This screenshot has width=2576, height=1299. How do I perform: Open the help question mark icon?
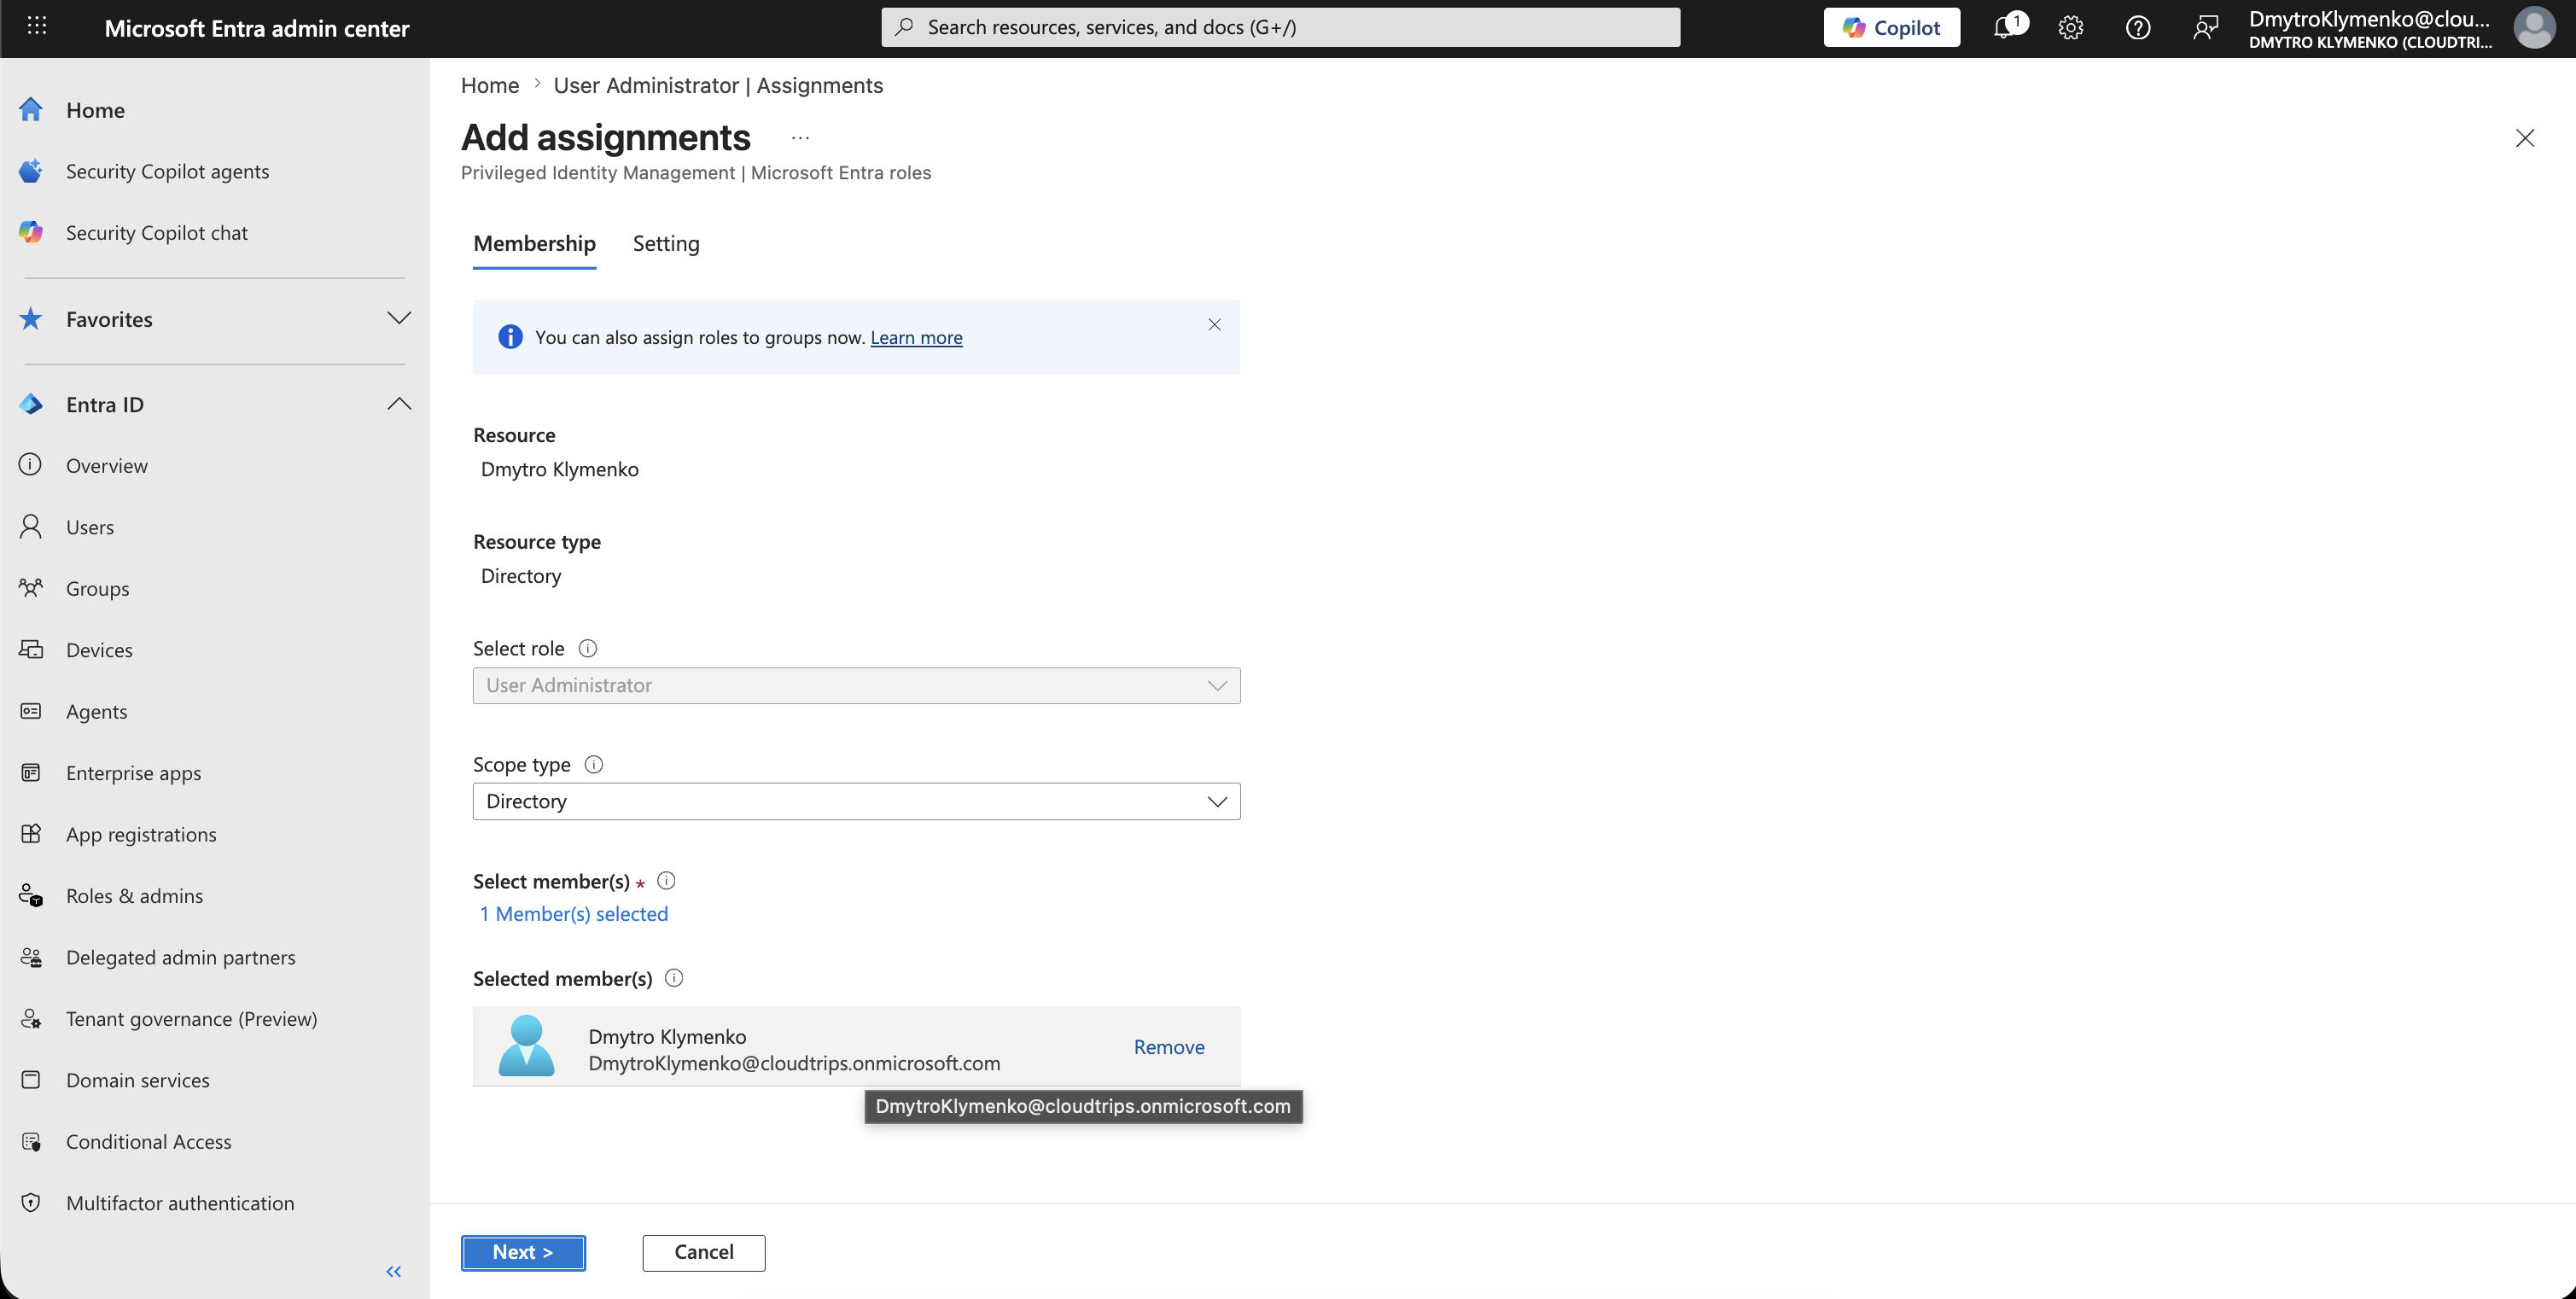(x=2138, y=27)
